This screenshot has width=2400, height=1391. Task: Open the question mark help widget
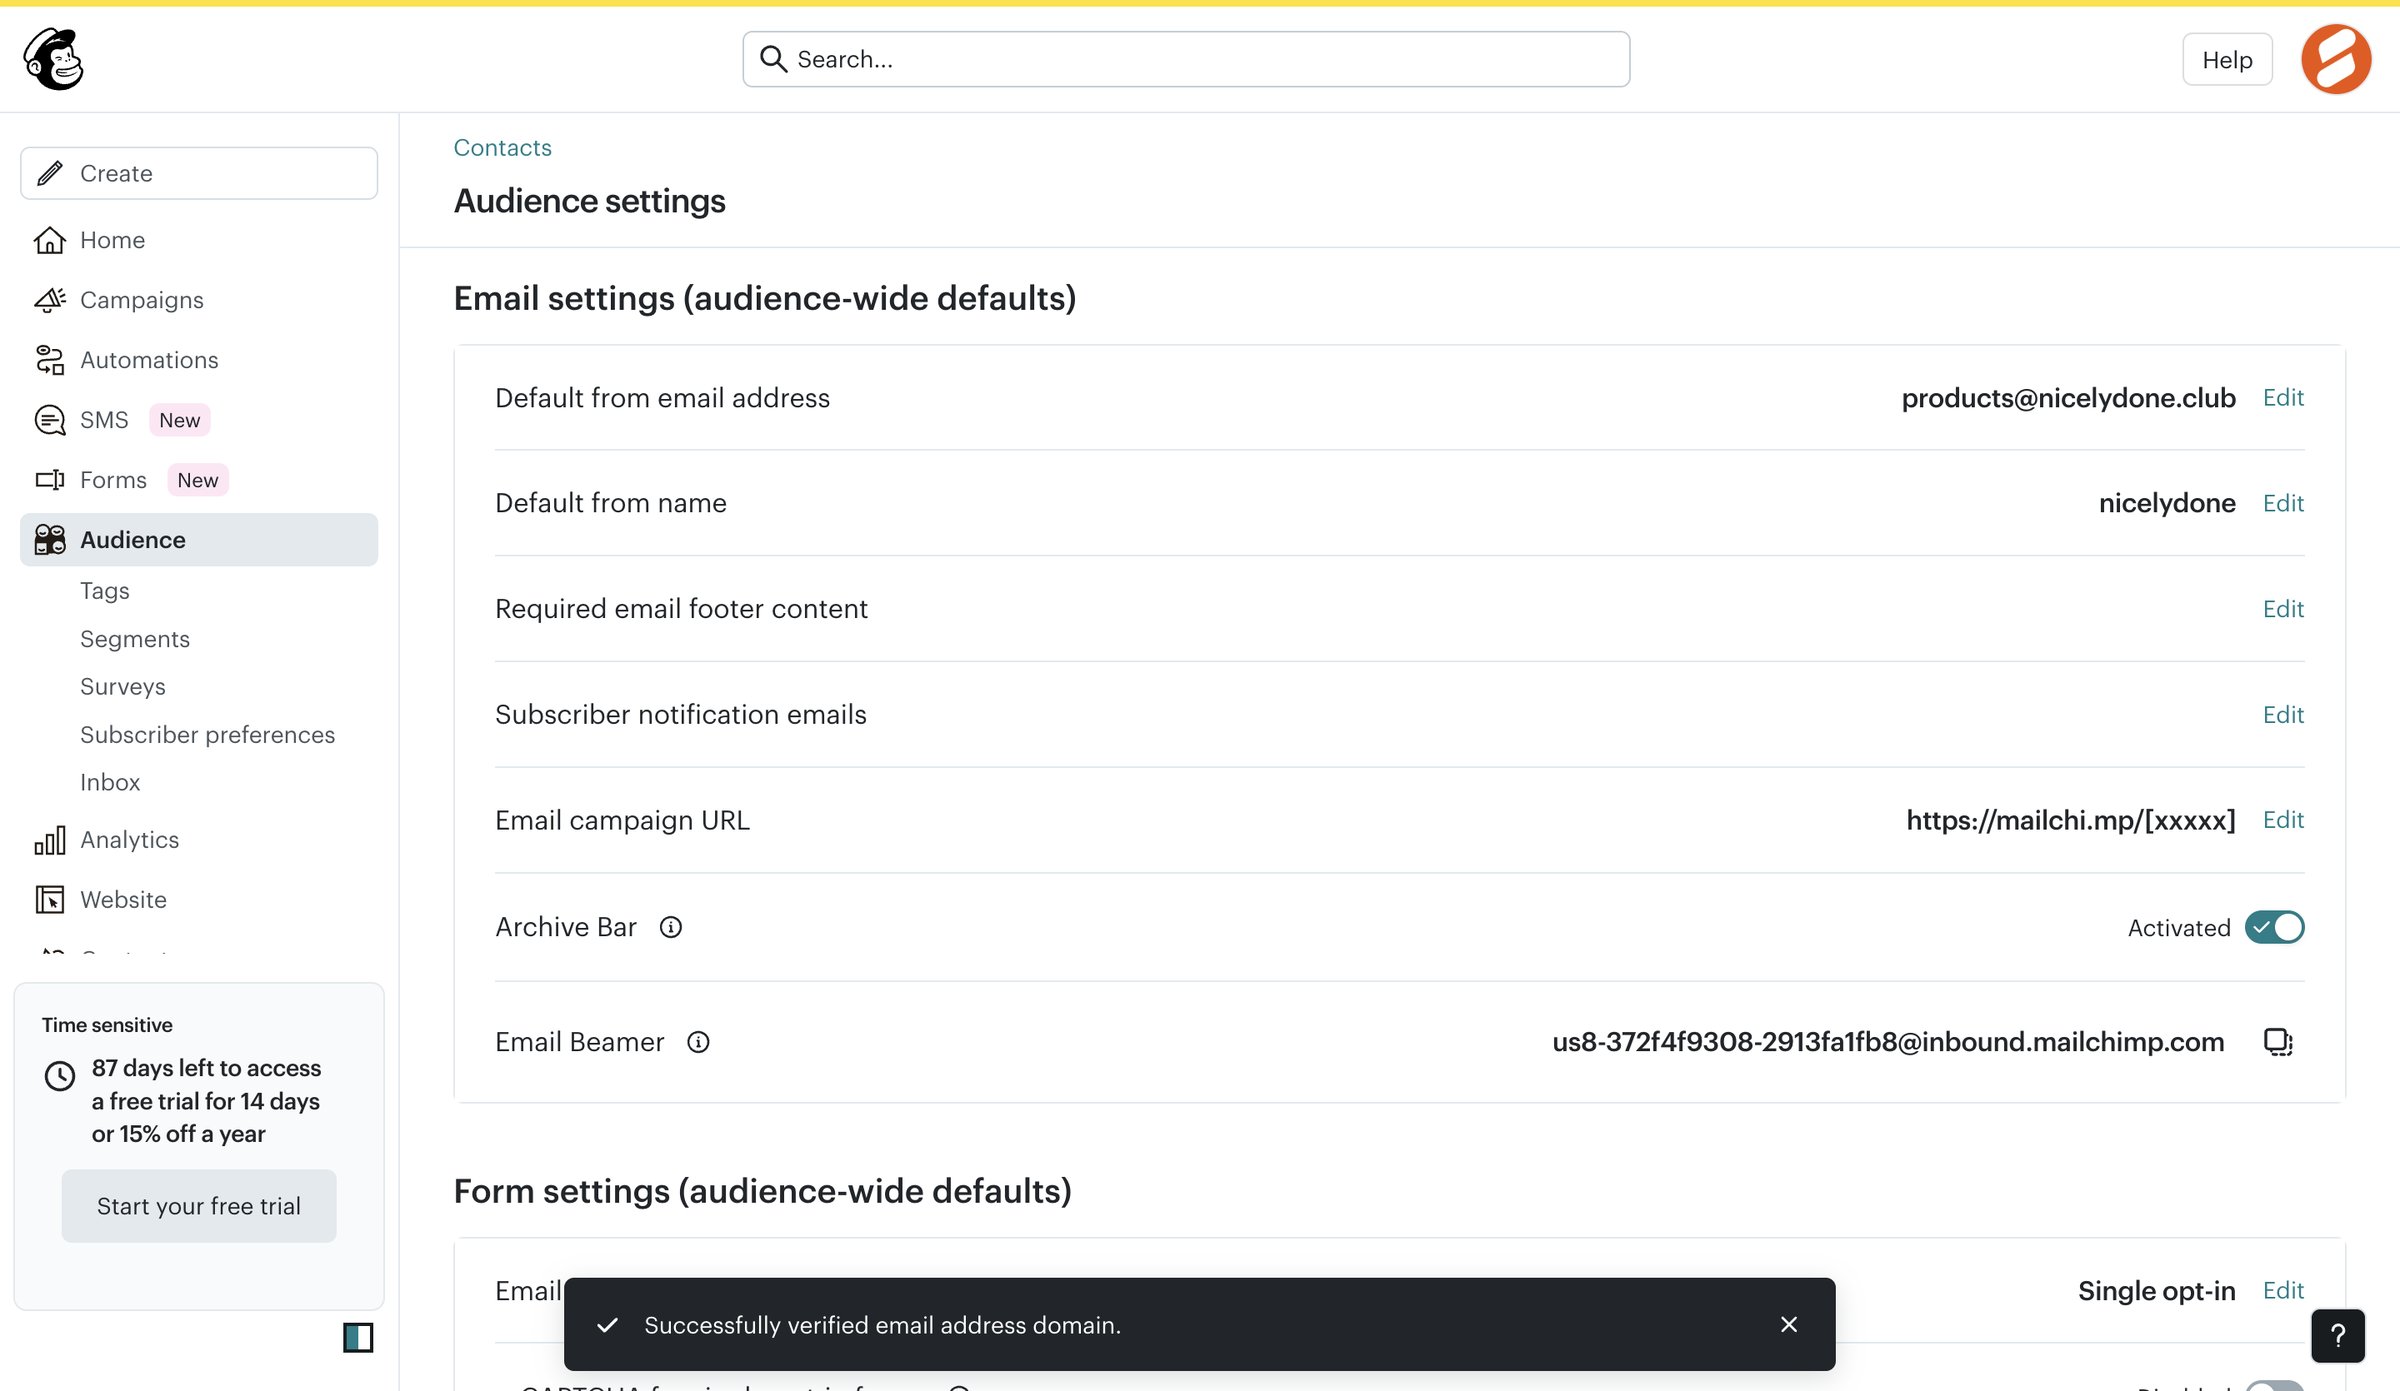click(x=2338, y=1336)
